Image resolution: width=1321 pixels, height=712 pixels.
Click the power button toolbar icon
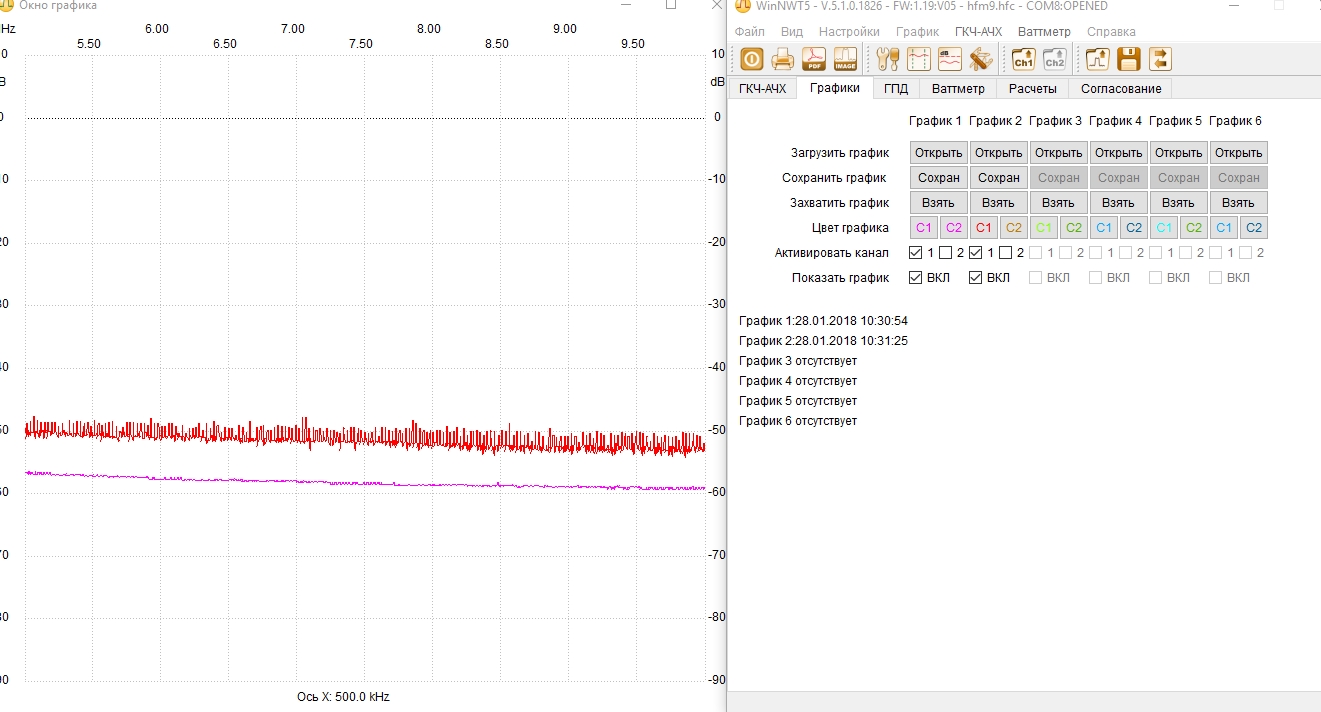click(x=751, y=59)
